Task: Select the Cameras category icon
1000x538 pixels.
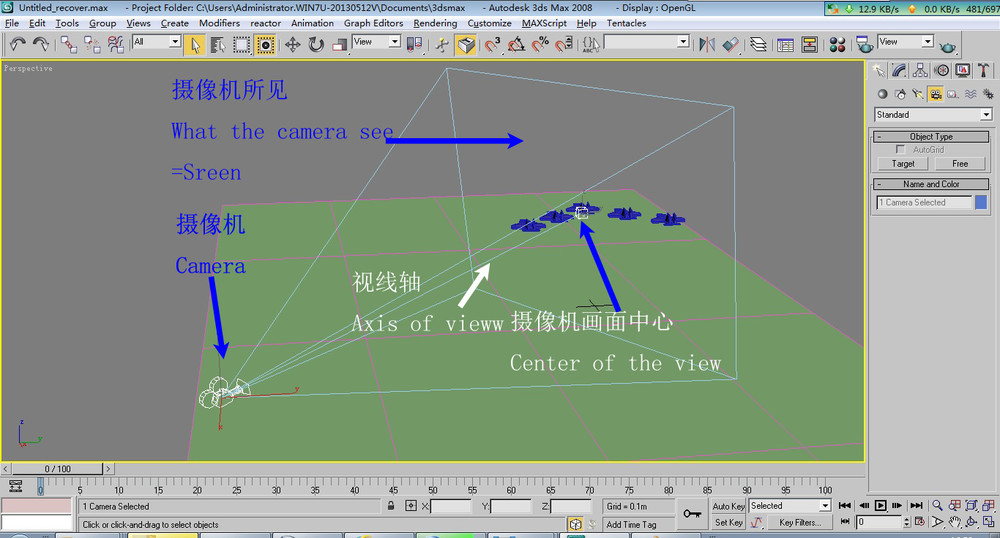Action: click(x=935, y=94)
